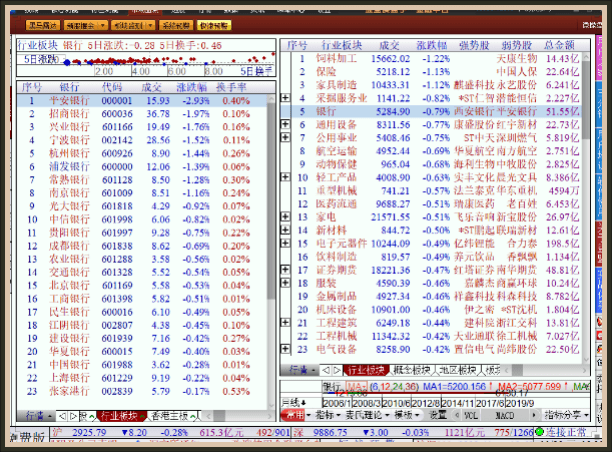Image resolution: width=612 pixels, height=452 pixels.
Task: Open the MA indicator dropdown on chart
Action: (357, 386)
